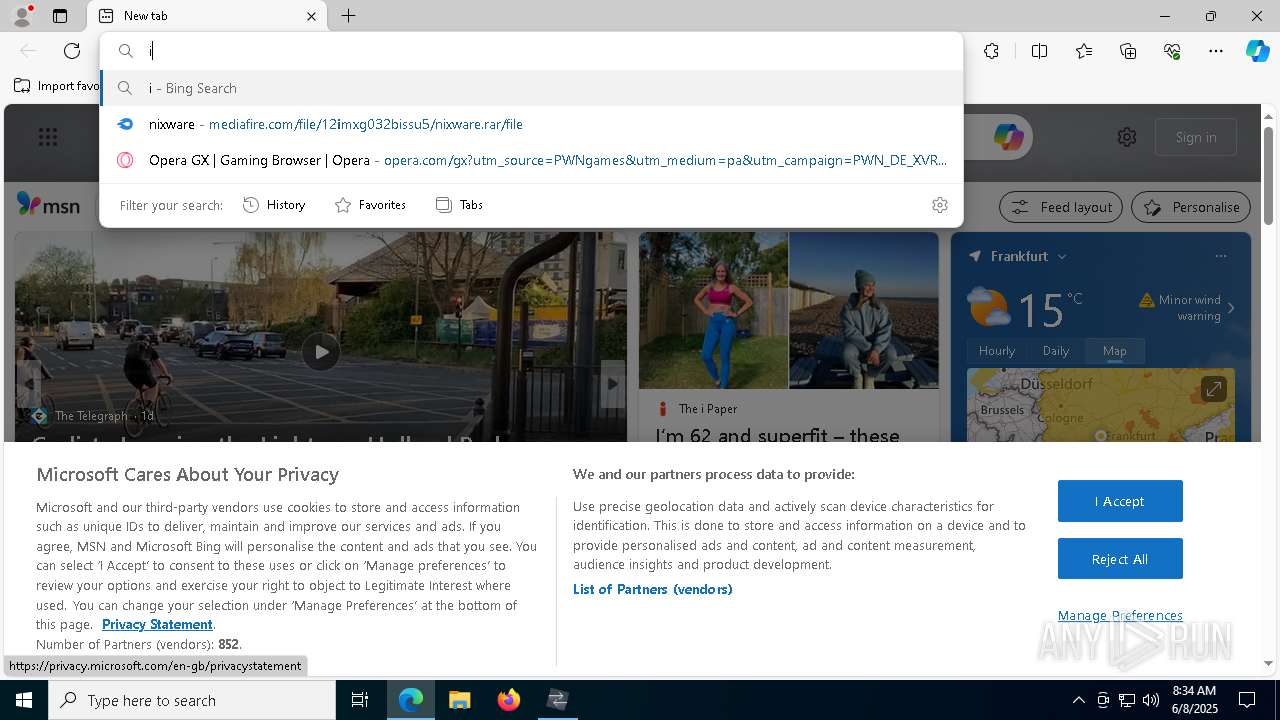Open Settings and more ellipsis menu
The image size is (1280, 720).
[x=1216, y=51]
